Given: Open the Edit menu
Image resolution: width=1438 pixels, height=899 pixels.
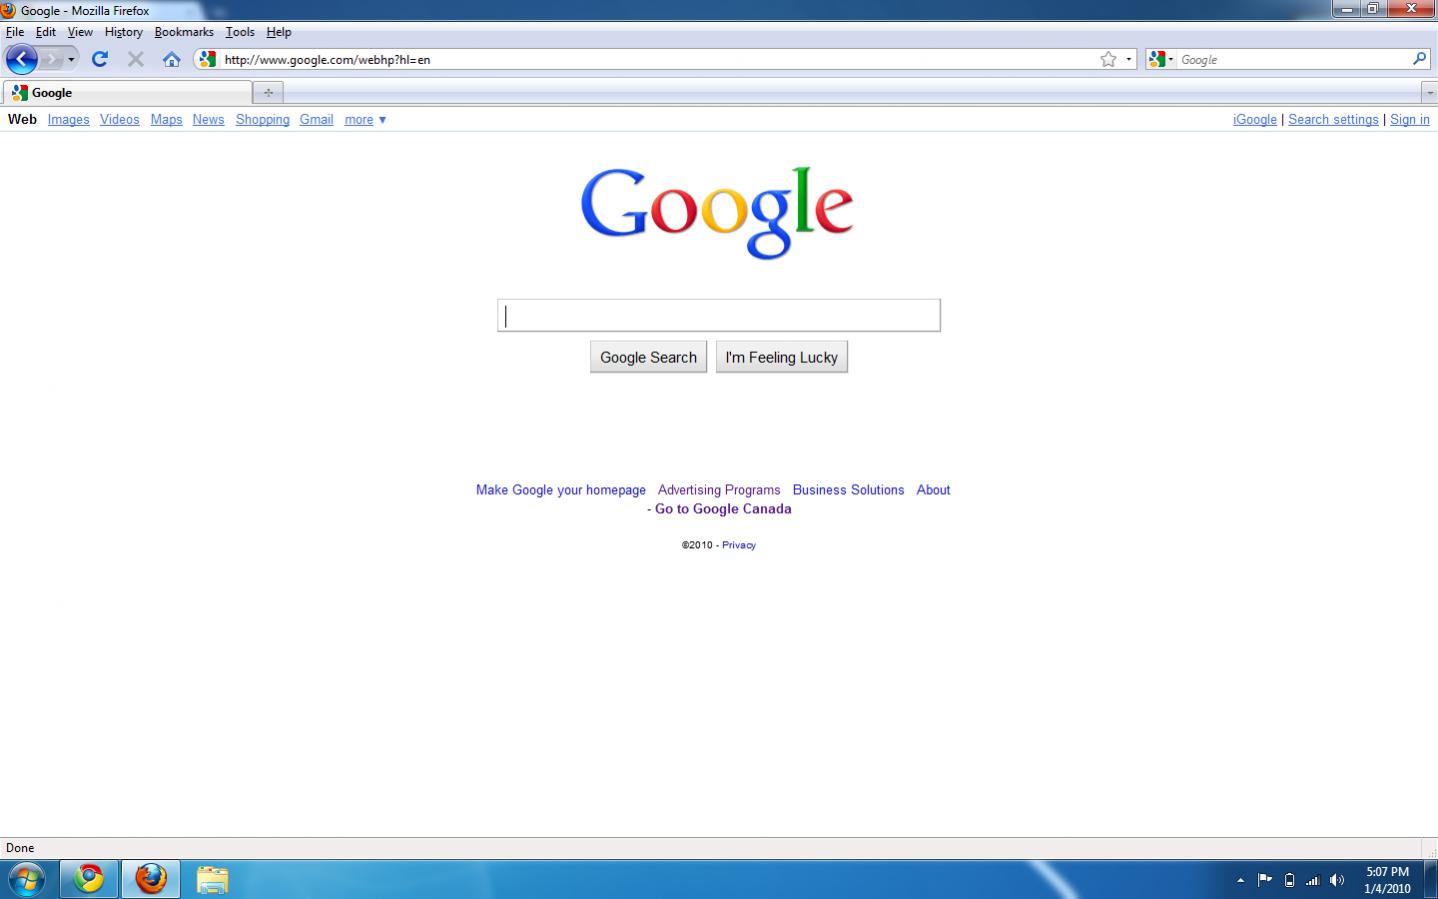Looking at the screenshot, I should [x=46, y=32].
